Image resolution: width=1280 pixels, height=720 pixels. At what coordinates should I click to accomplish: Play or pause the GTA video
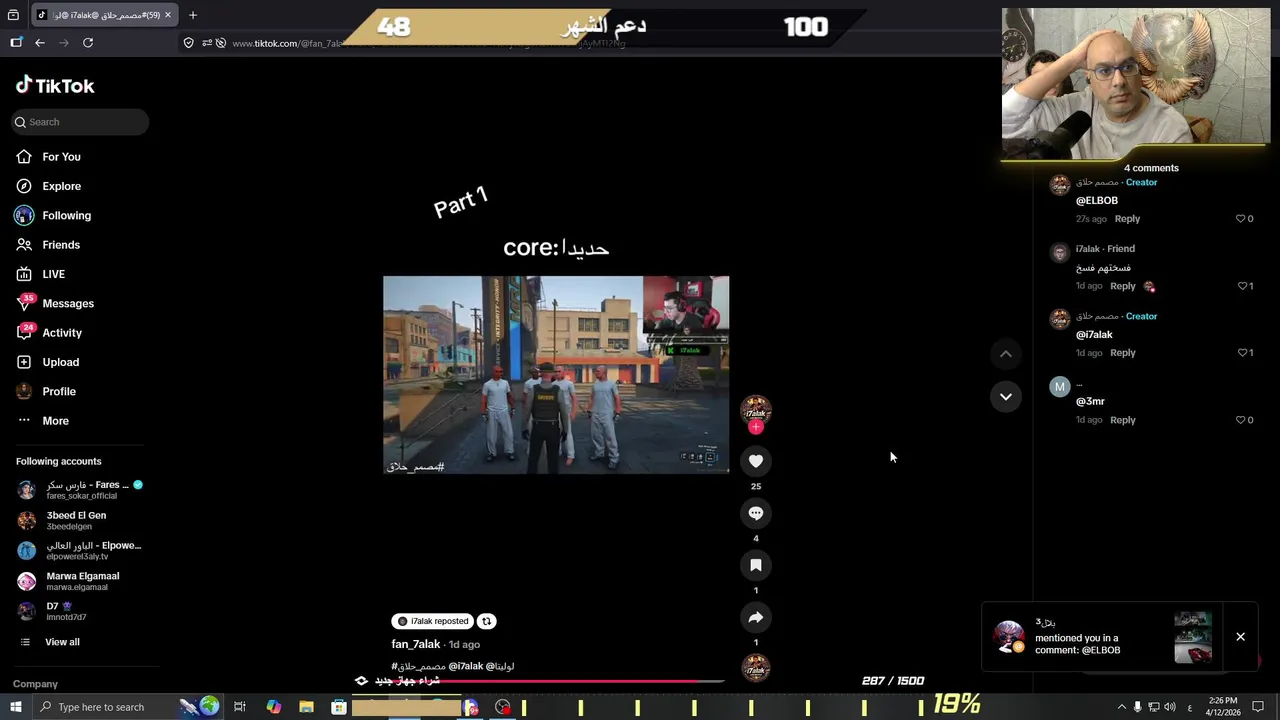556,374
